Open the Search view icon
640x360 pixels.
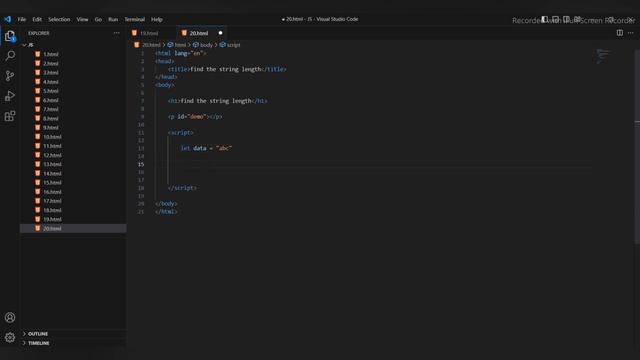click(x=10, y=56)
